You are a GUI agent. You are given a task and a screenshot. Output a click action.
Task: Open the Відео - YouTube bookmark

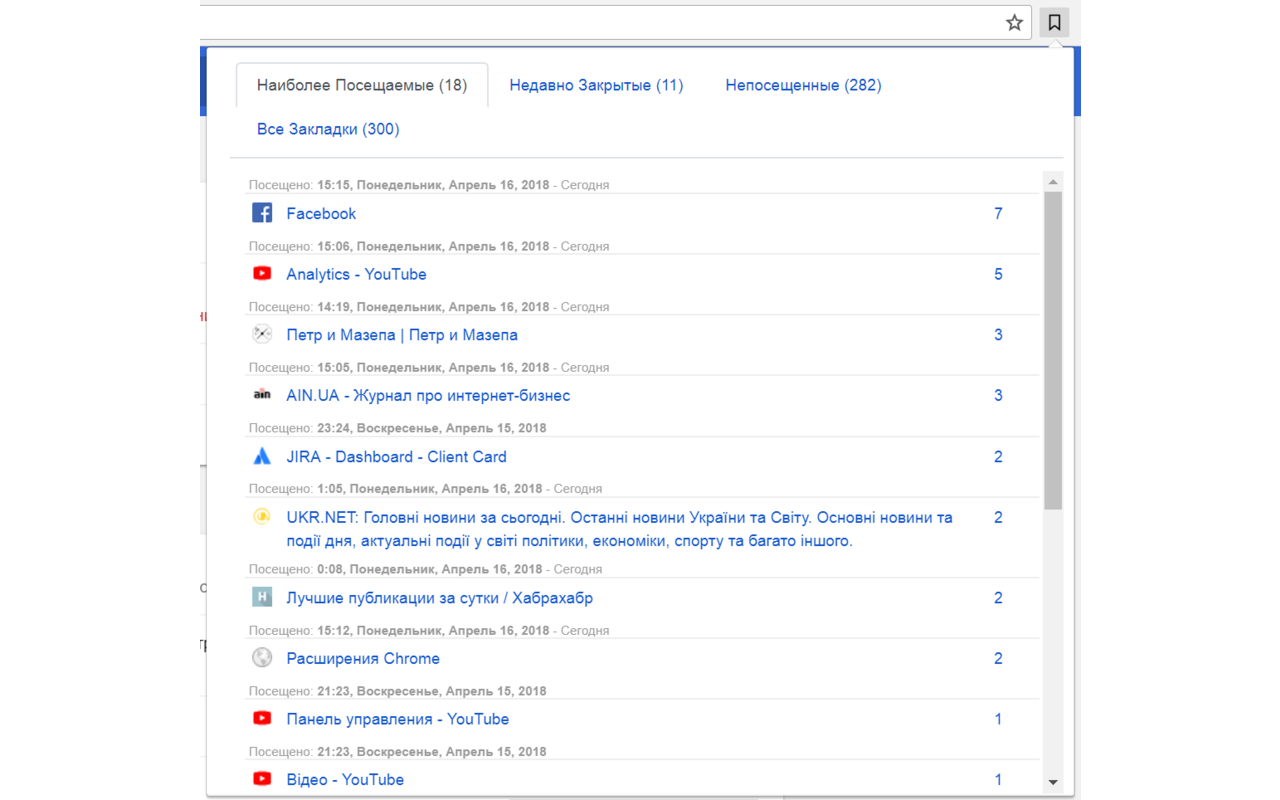pos(345,780)
